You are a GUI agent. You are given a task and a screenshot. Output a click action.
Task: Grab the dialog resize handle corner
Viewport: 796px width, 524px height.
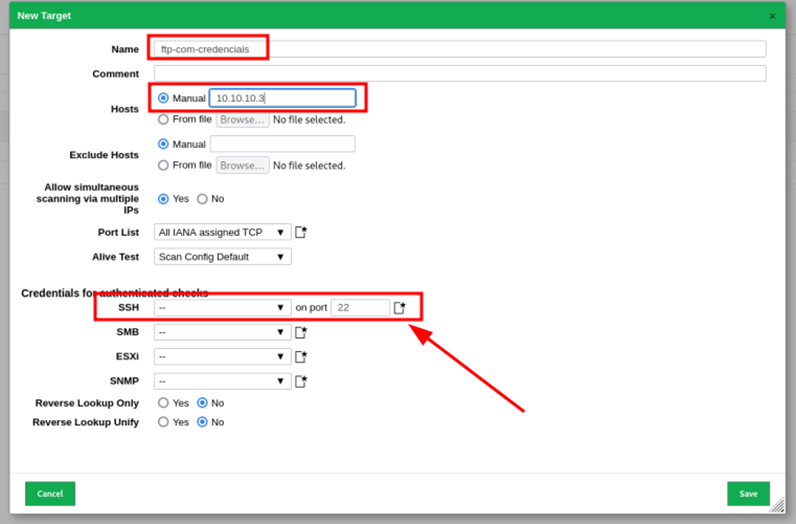[777, 505]
